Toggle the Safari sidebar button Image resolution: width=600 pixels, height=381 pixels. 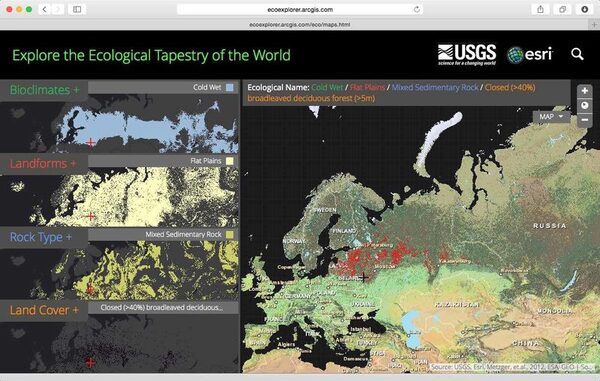coord(77,9)
